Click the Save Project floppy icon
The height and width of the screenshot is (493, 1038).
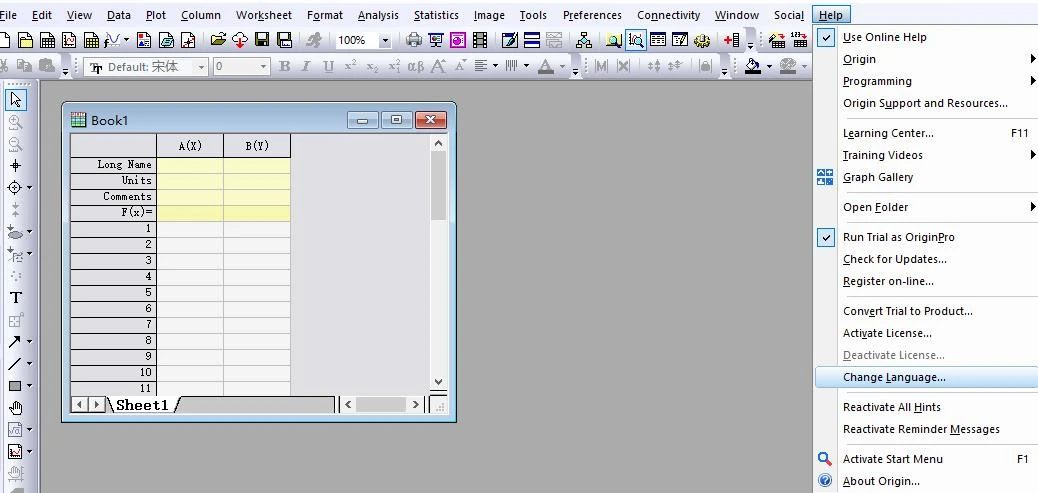262,40
